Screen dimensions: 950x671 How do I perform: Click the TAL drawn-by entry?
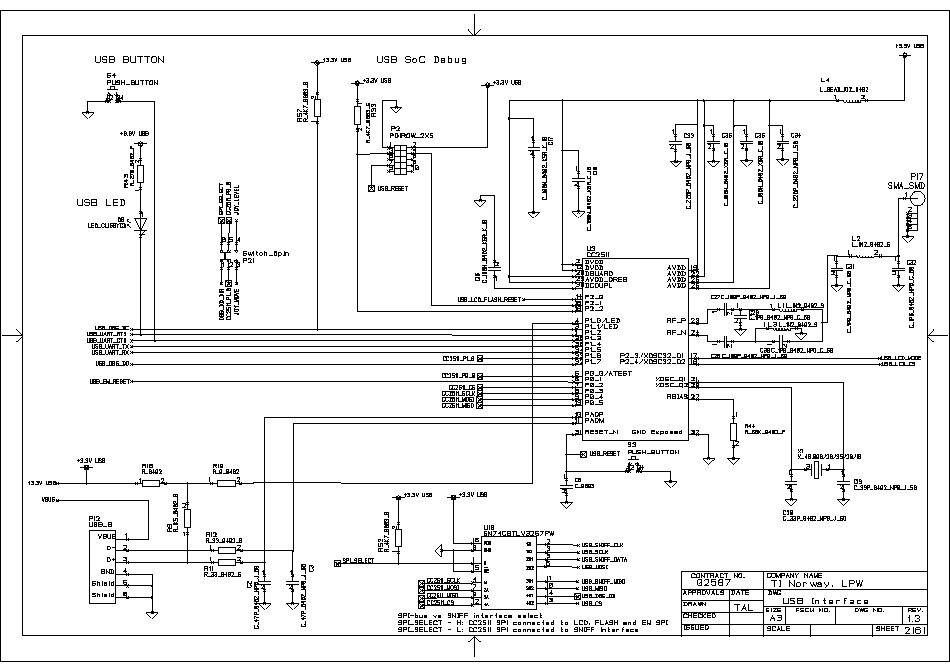[743, 607]
